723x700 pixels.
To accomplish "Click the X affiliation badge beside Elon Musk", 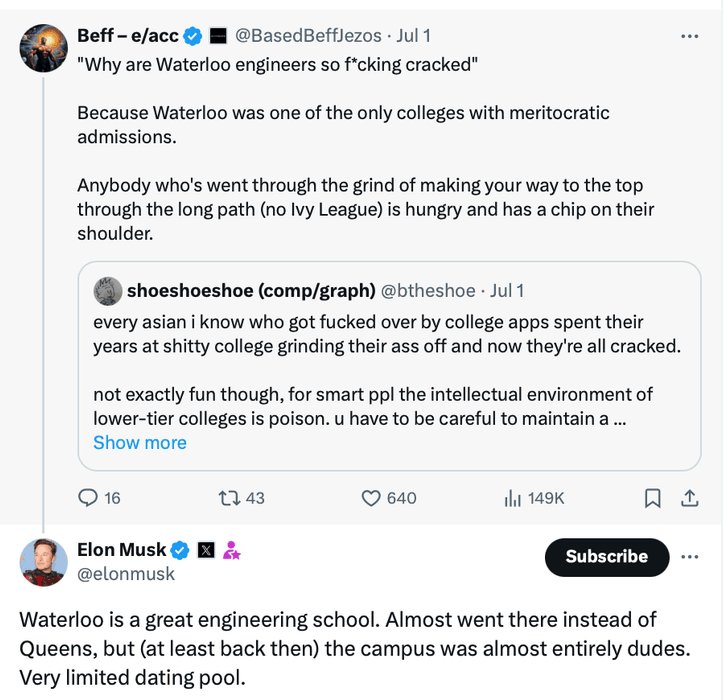I will tap(206, 550).
